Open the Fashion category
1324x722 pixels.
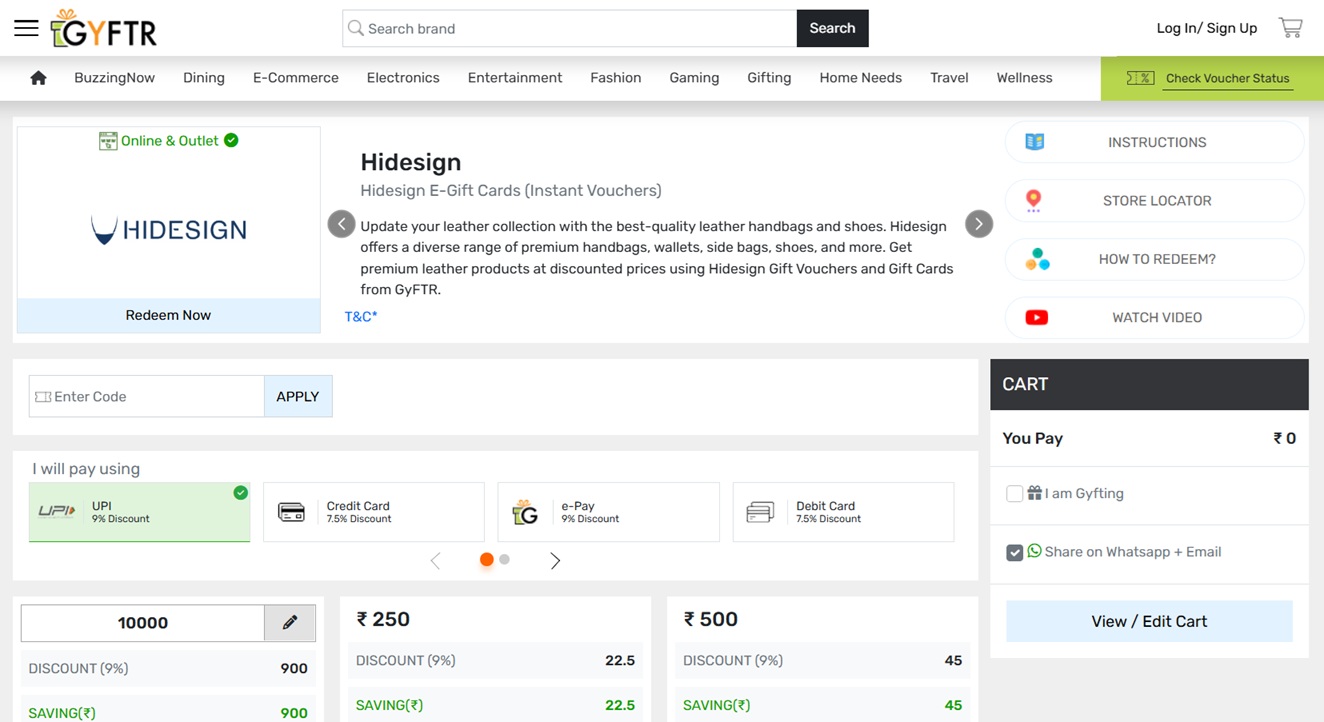pos(616,78)
